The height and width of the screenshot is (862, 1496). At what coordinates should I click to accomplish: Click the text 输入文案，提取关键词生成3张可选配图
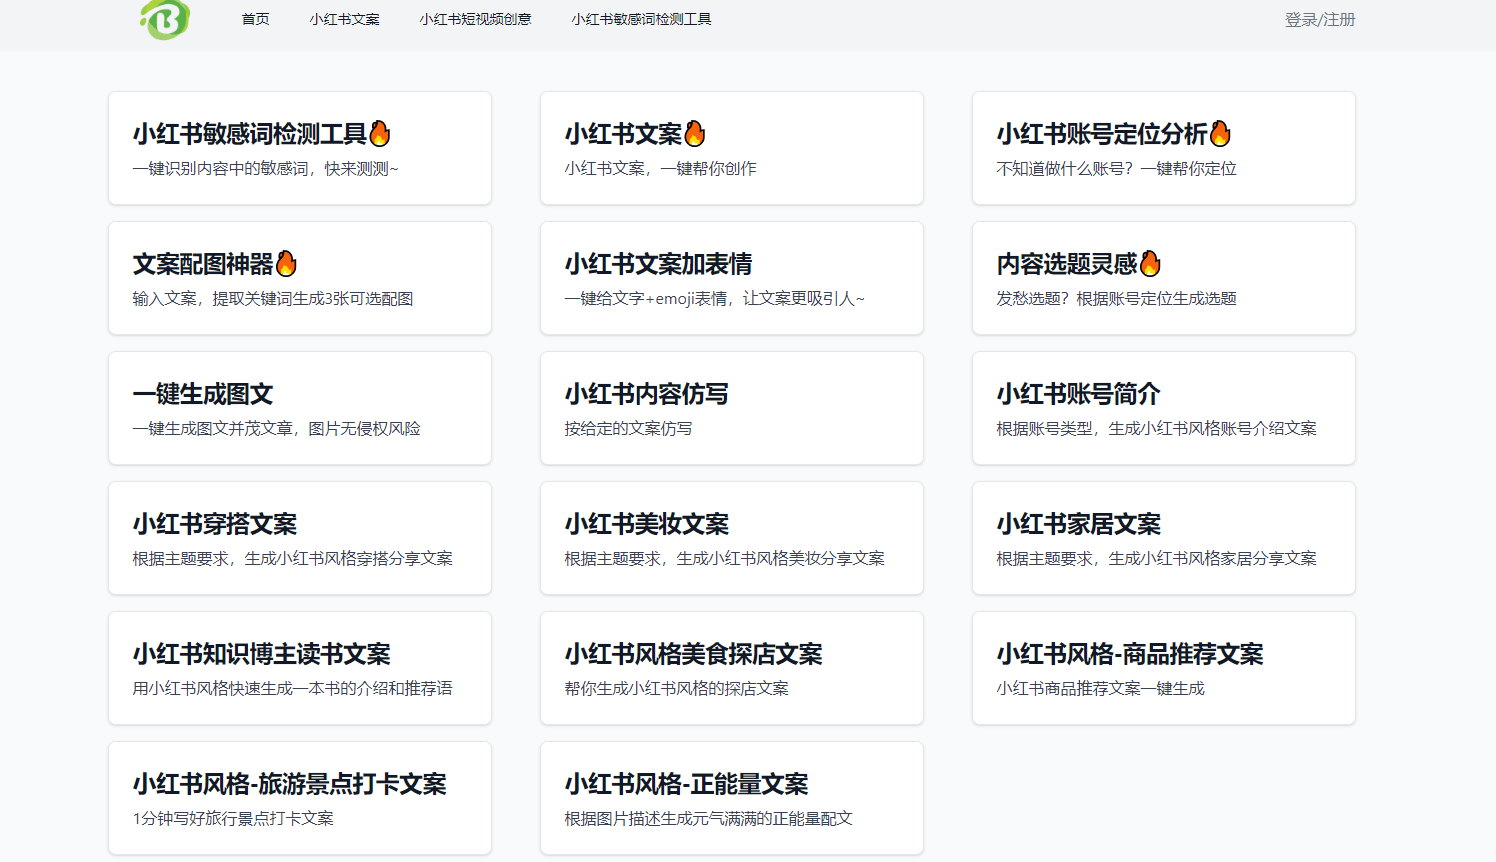pyautogui.click(x=273, y=299)
